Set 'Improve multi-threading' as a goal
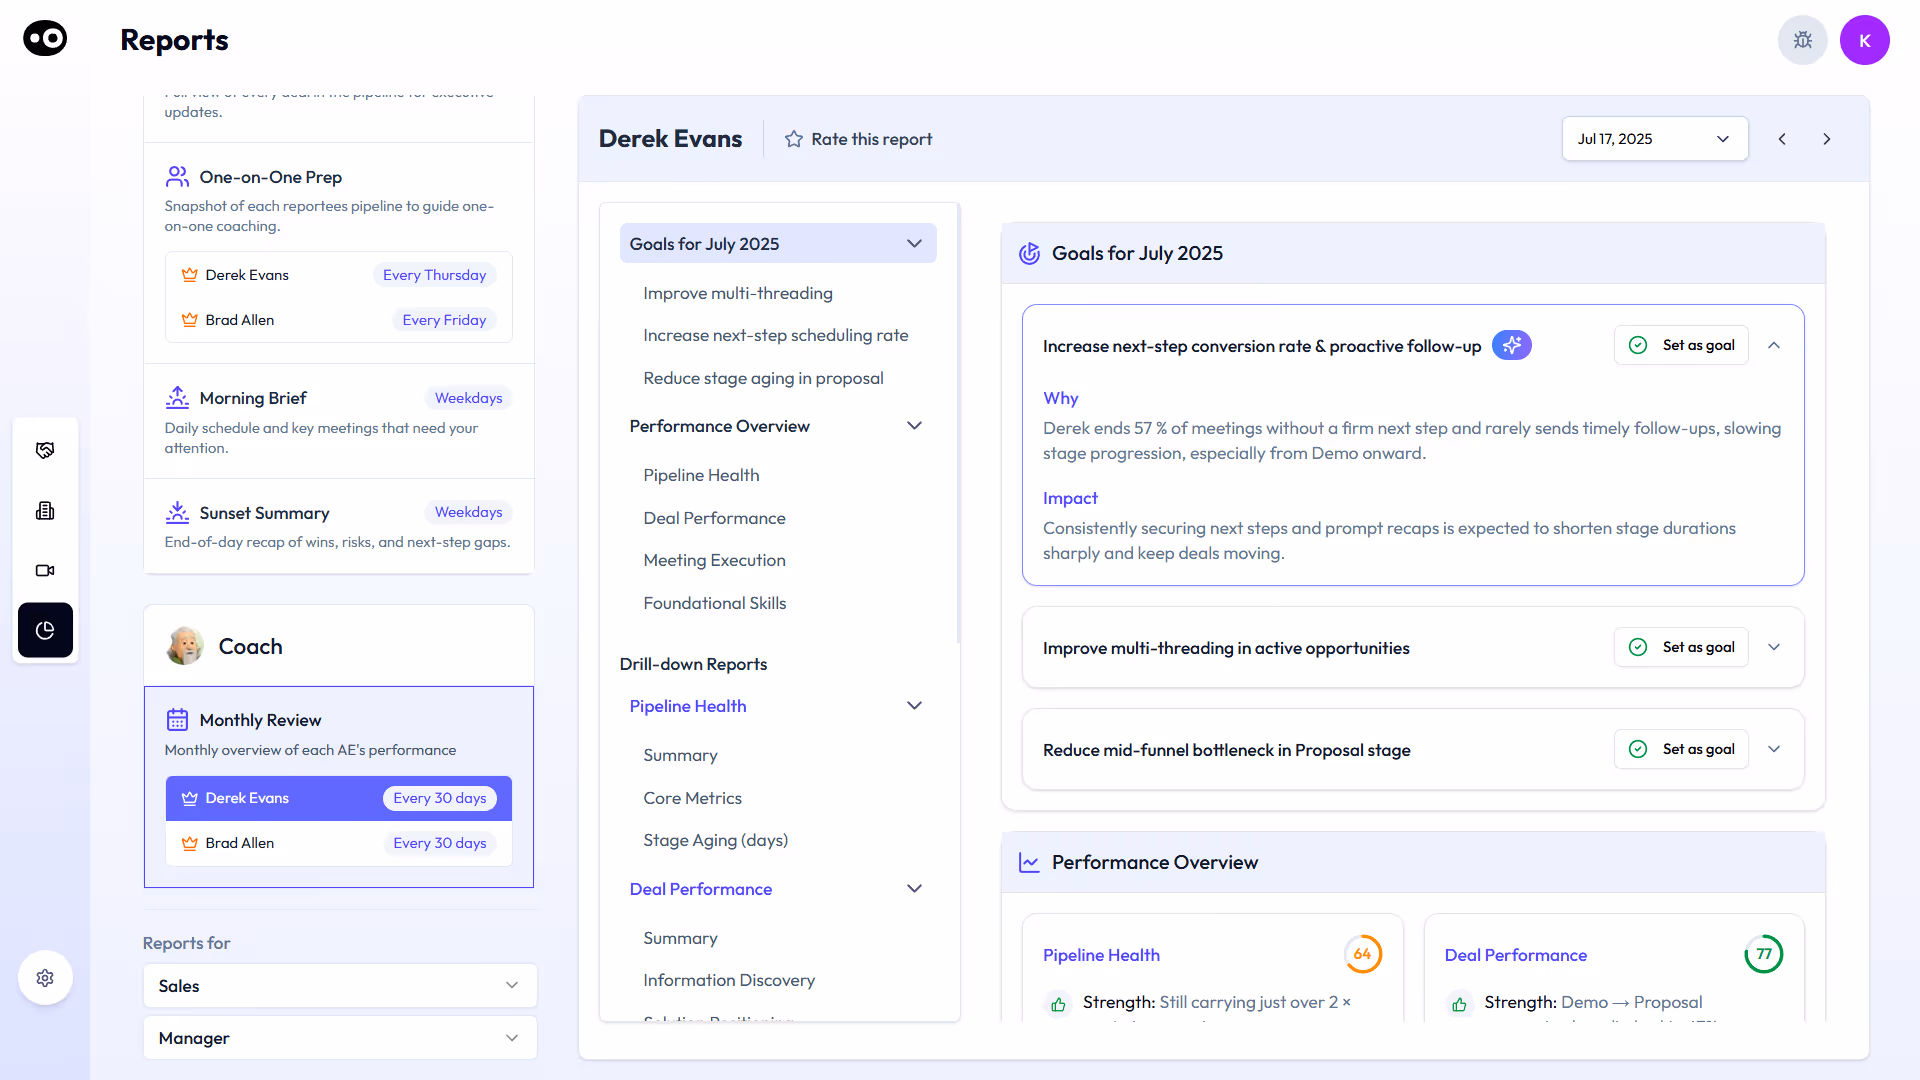 pos(1681,647)
